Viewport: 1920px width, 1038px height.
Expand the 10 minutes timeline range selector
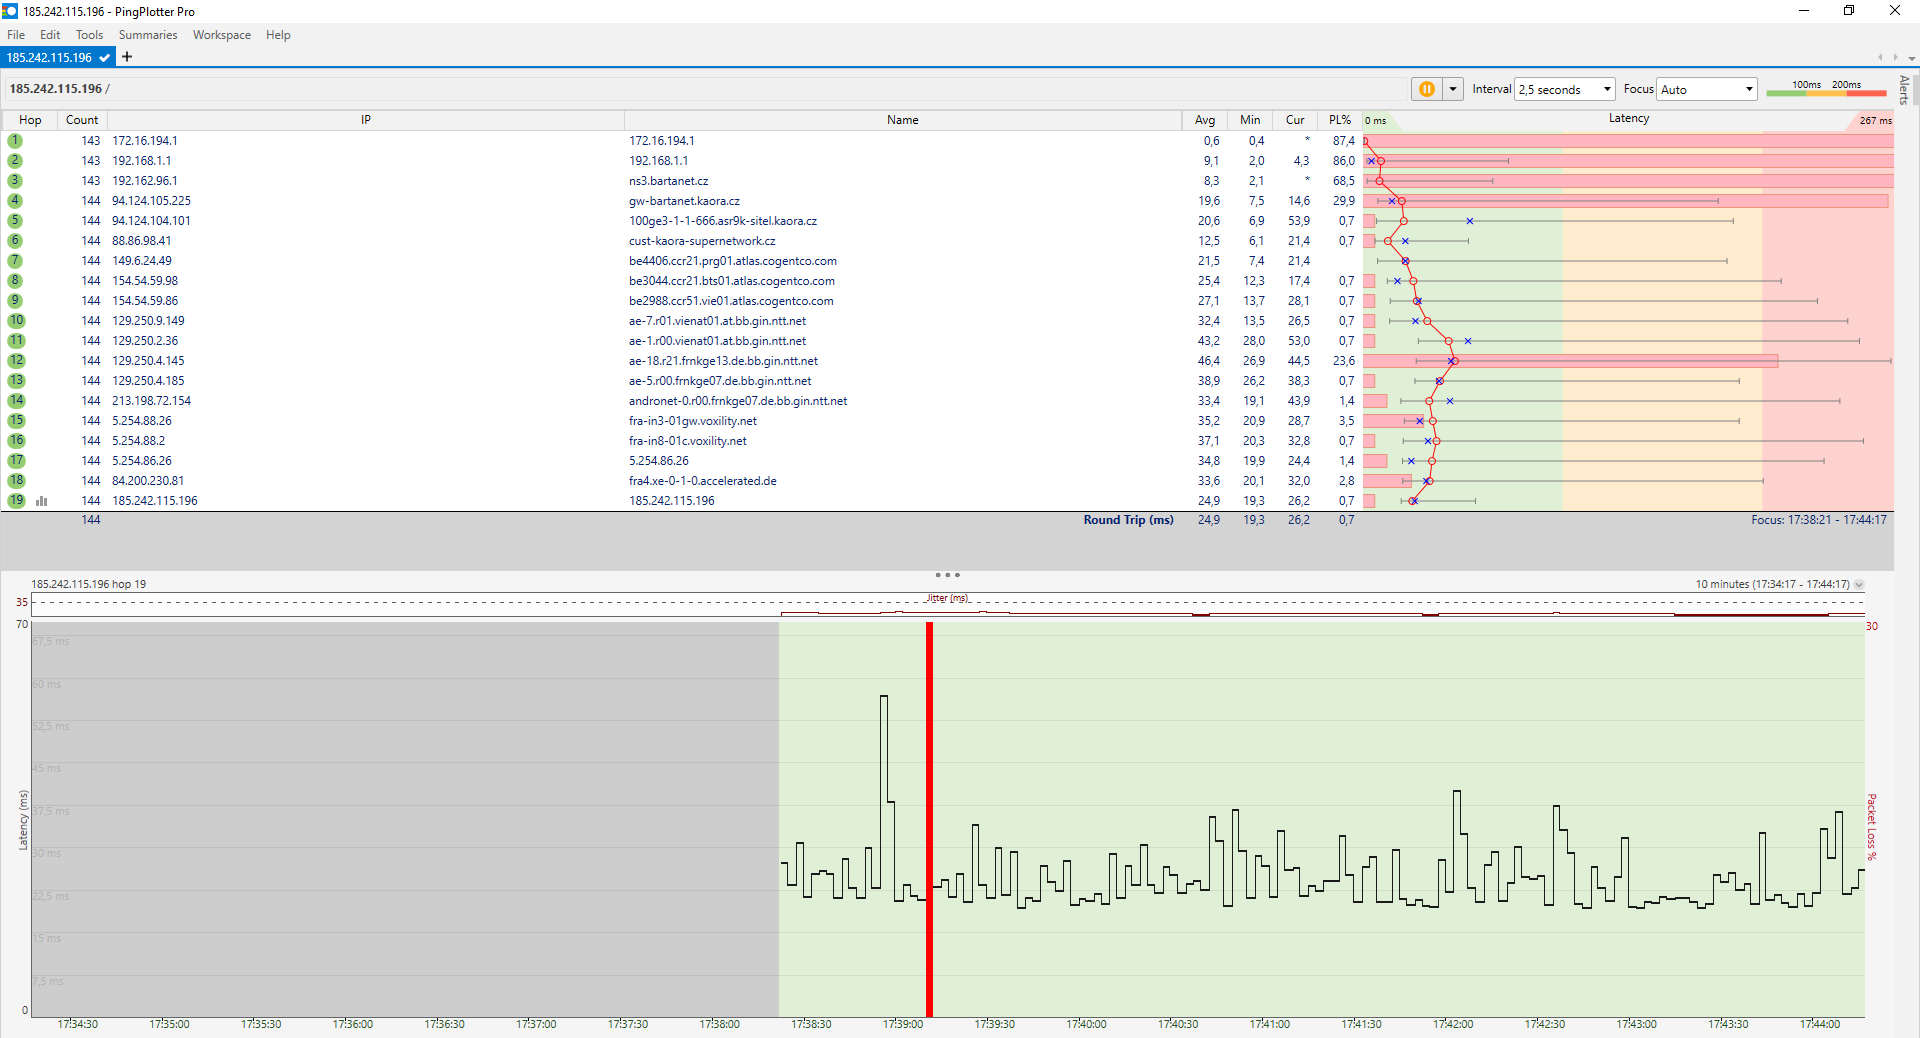coord(1859,584)
